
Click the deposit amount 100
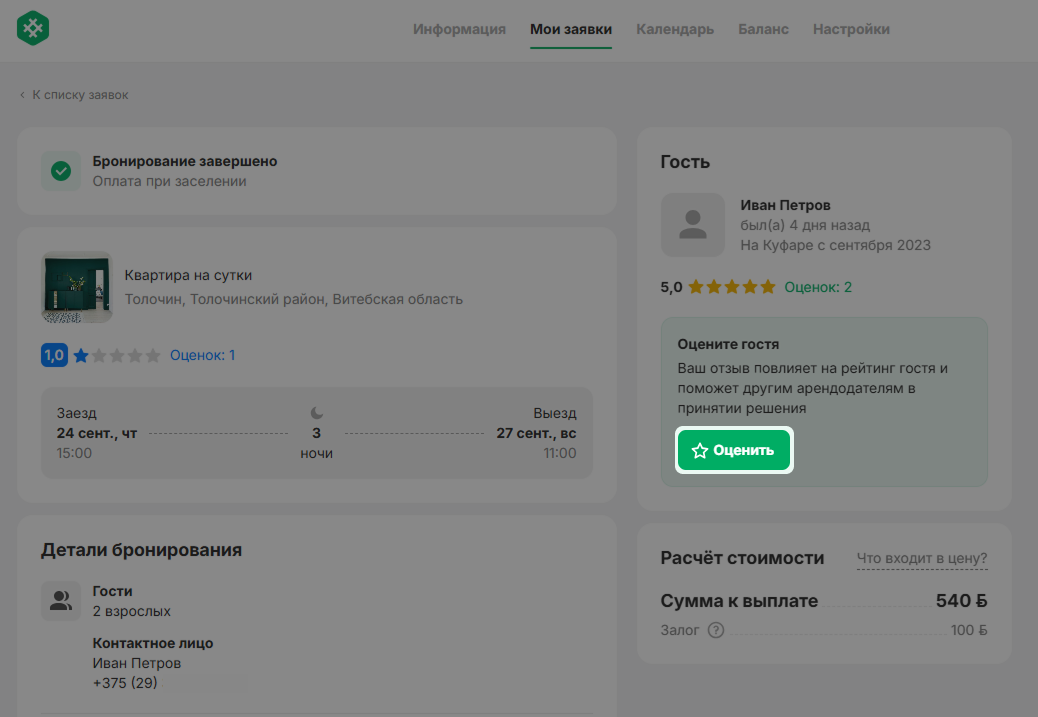[x=969, y=630]
